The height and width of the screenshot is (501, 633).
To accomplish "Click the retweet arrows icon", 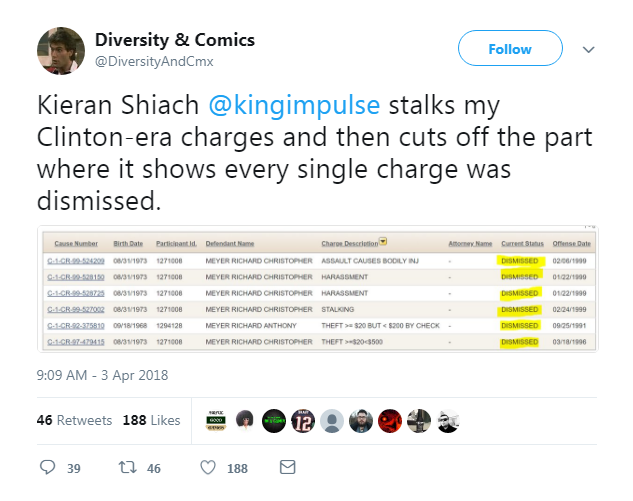I will point(127,467).
